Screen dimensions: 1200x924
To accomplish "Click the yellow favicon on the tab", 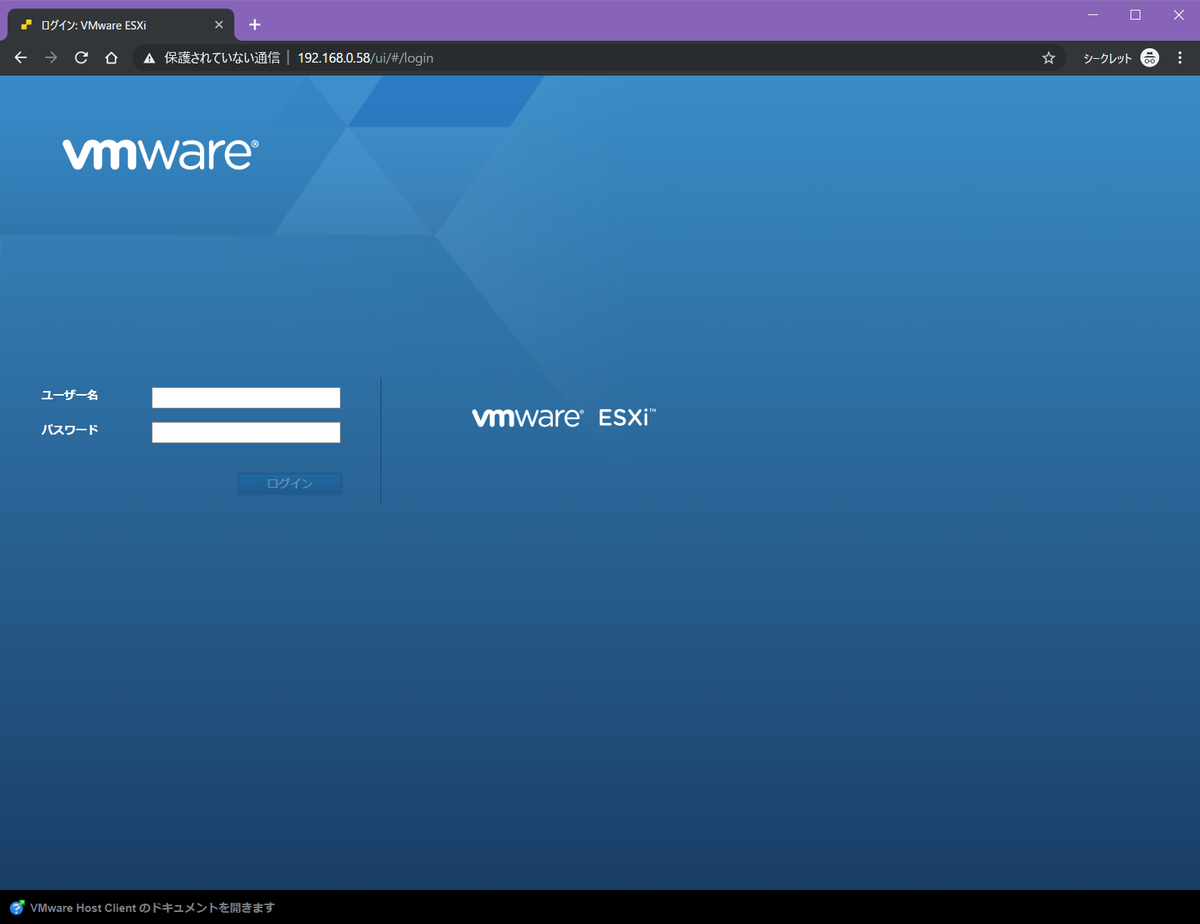I will [x=27, y=25].
